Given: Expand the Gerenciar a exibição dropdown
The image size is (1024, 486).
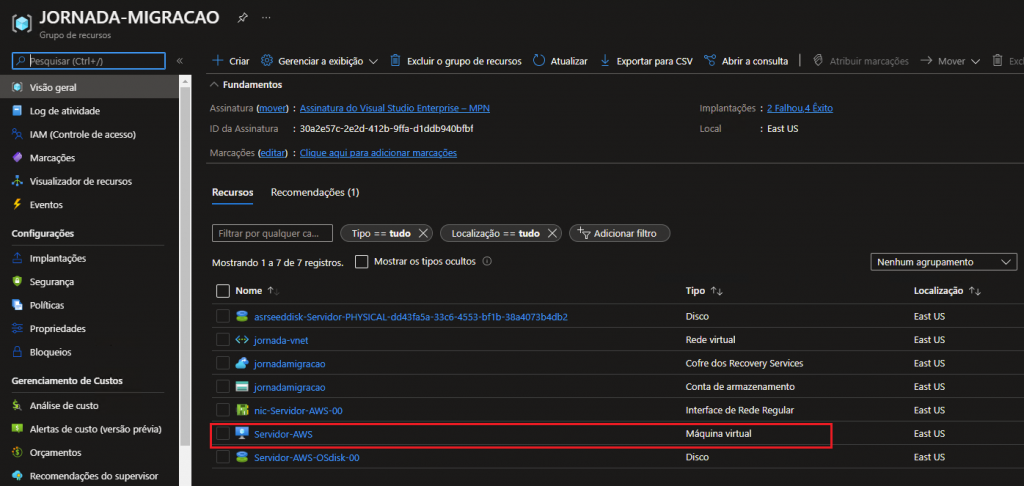Looking at the screenshot, I should click(x=319, y=61).
